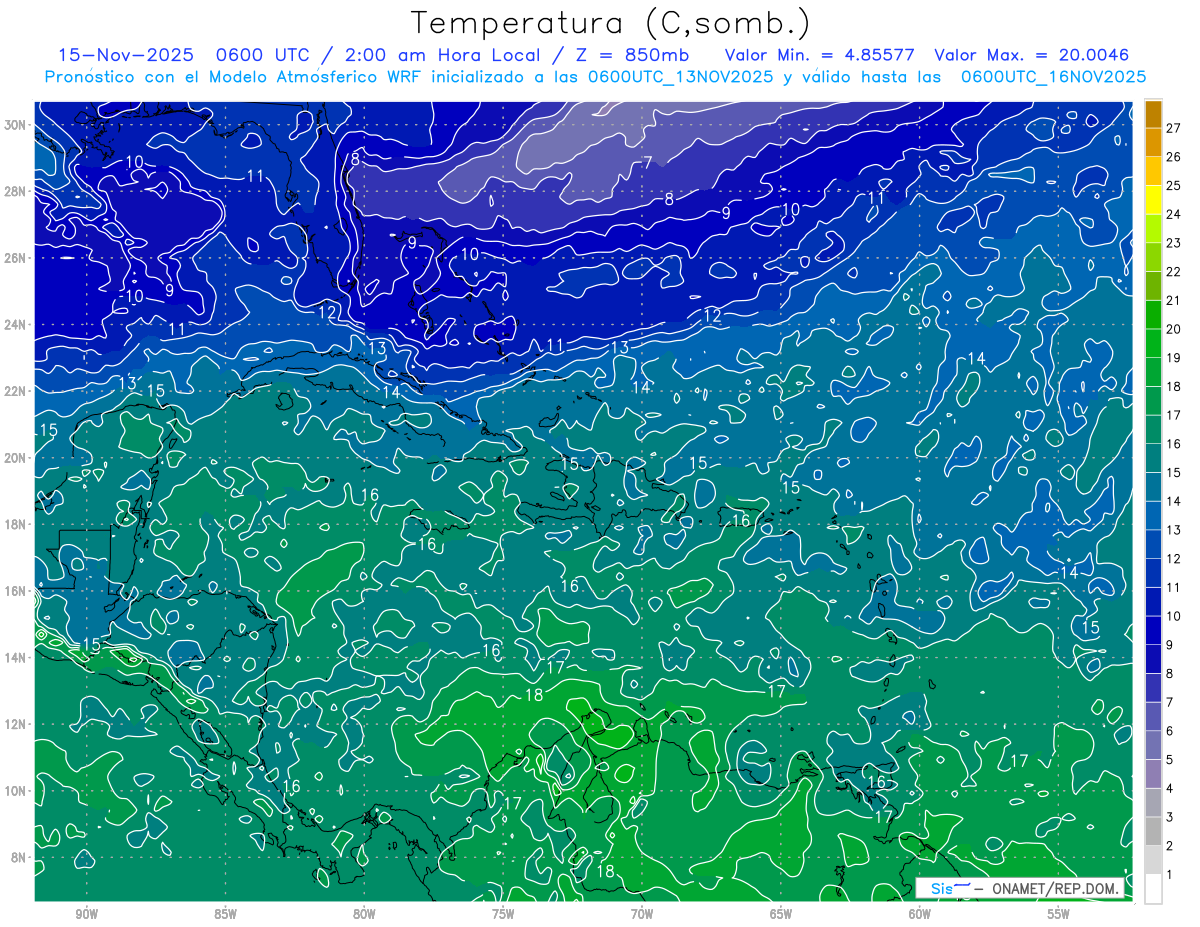Click the '20N' latitude label

pyautogui.click(x=16, y=458)
